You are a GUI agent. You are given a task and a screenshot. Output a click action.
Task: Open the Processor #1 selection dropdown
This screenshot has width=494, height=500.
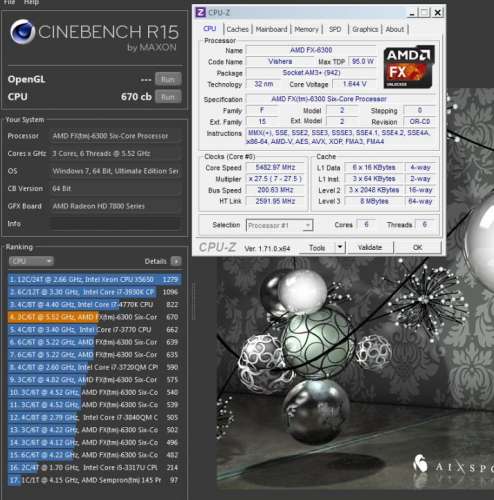[279, 225]
